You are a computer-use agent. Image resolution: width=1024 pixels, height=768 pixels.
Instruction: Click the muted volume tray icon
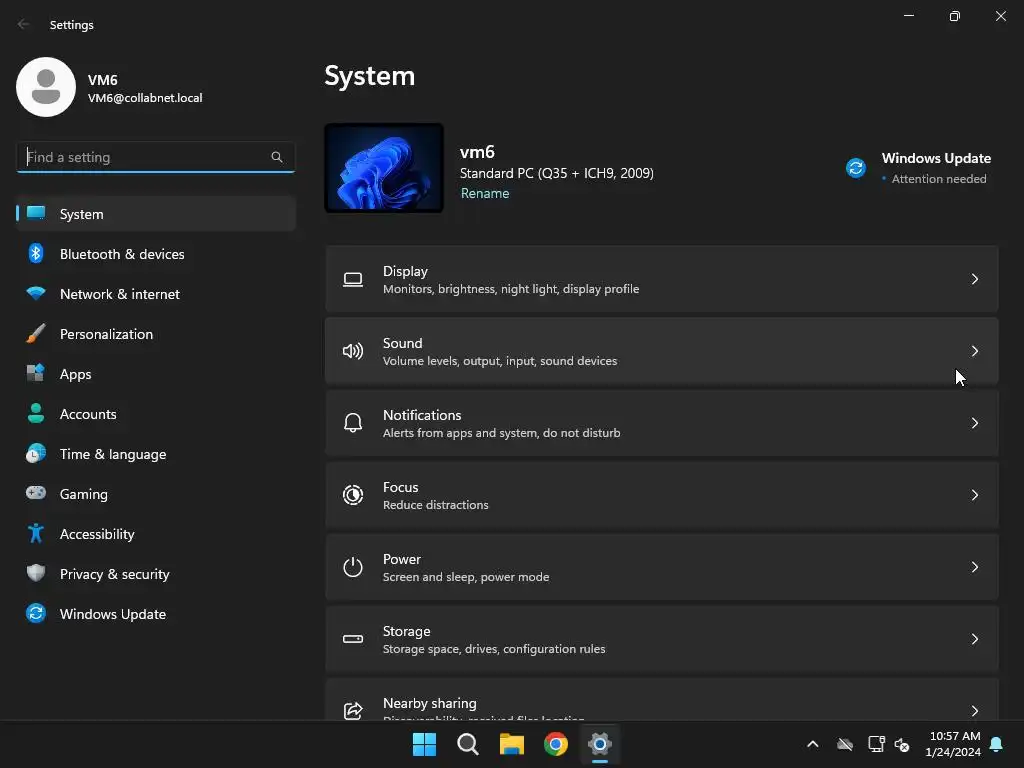[x=902, y=744]
